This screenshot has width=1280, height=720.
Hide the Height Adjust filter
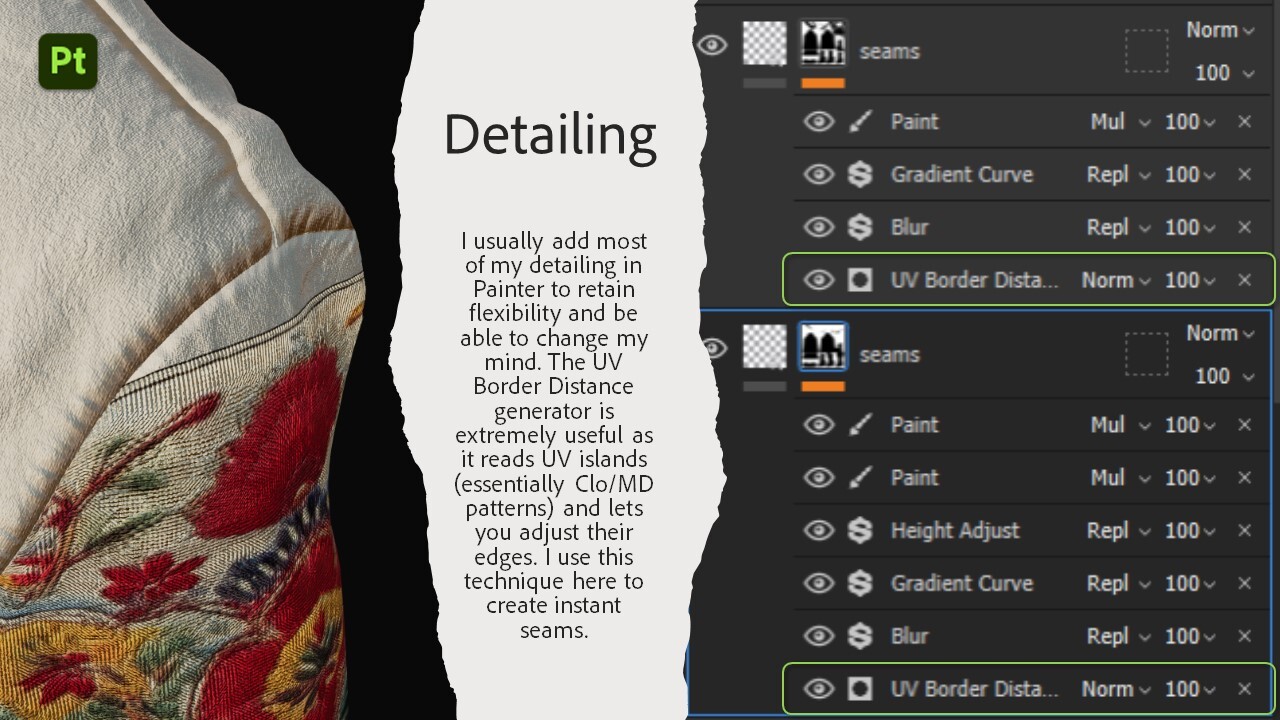click(x=819, y=531)
